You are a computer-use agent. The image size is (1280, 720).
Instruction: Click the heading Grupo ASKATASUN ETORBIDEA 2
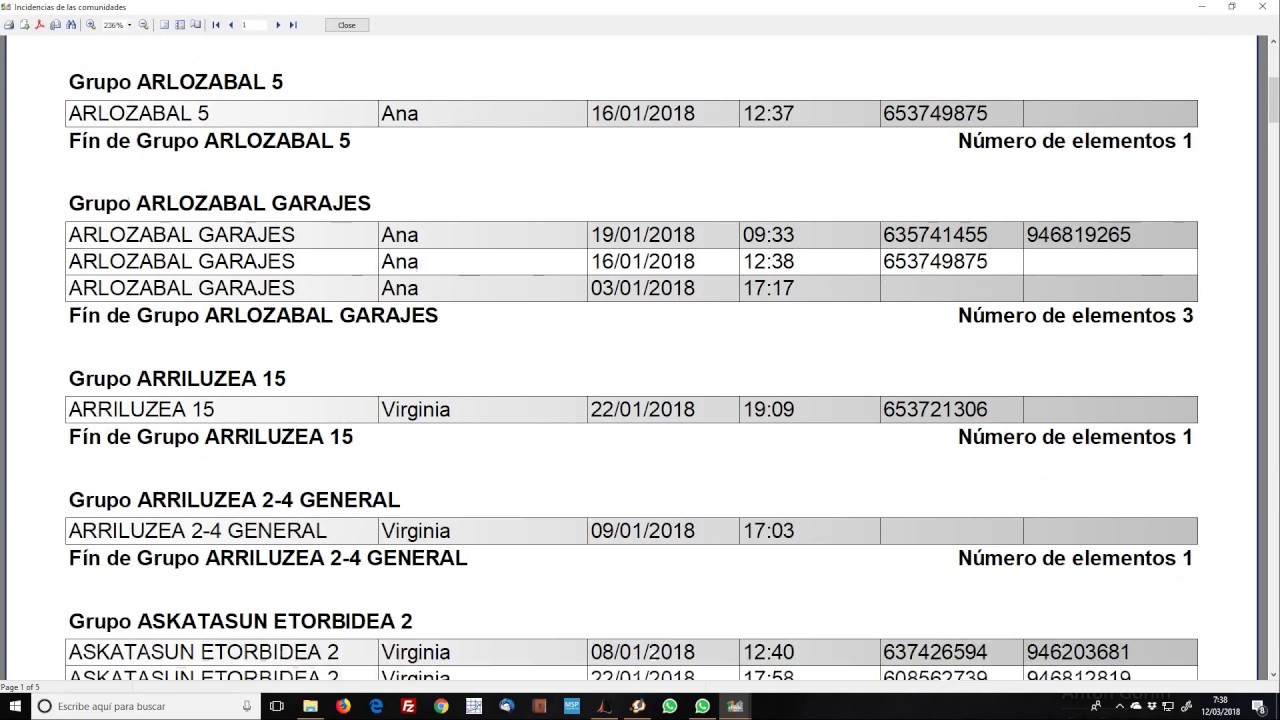pos(241,621)
